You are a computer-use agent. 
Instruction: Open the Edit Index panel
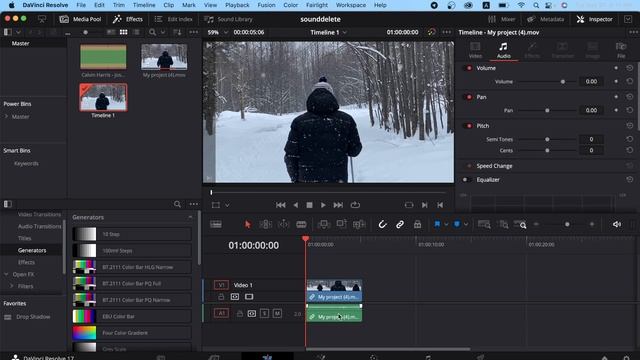click(x=173, y=19)
